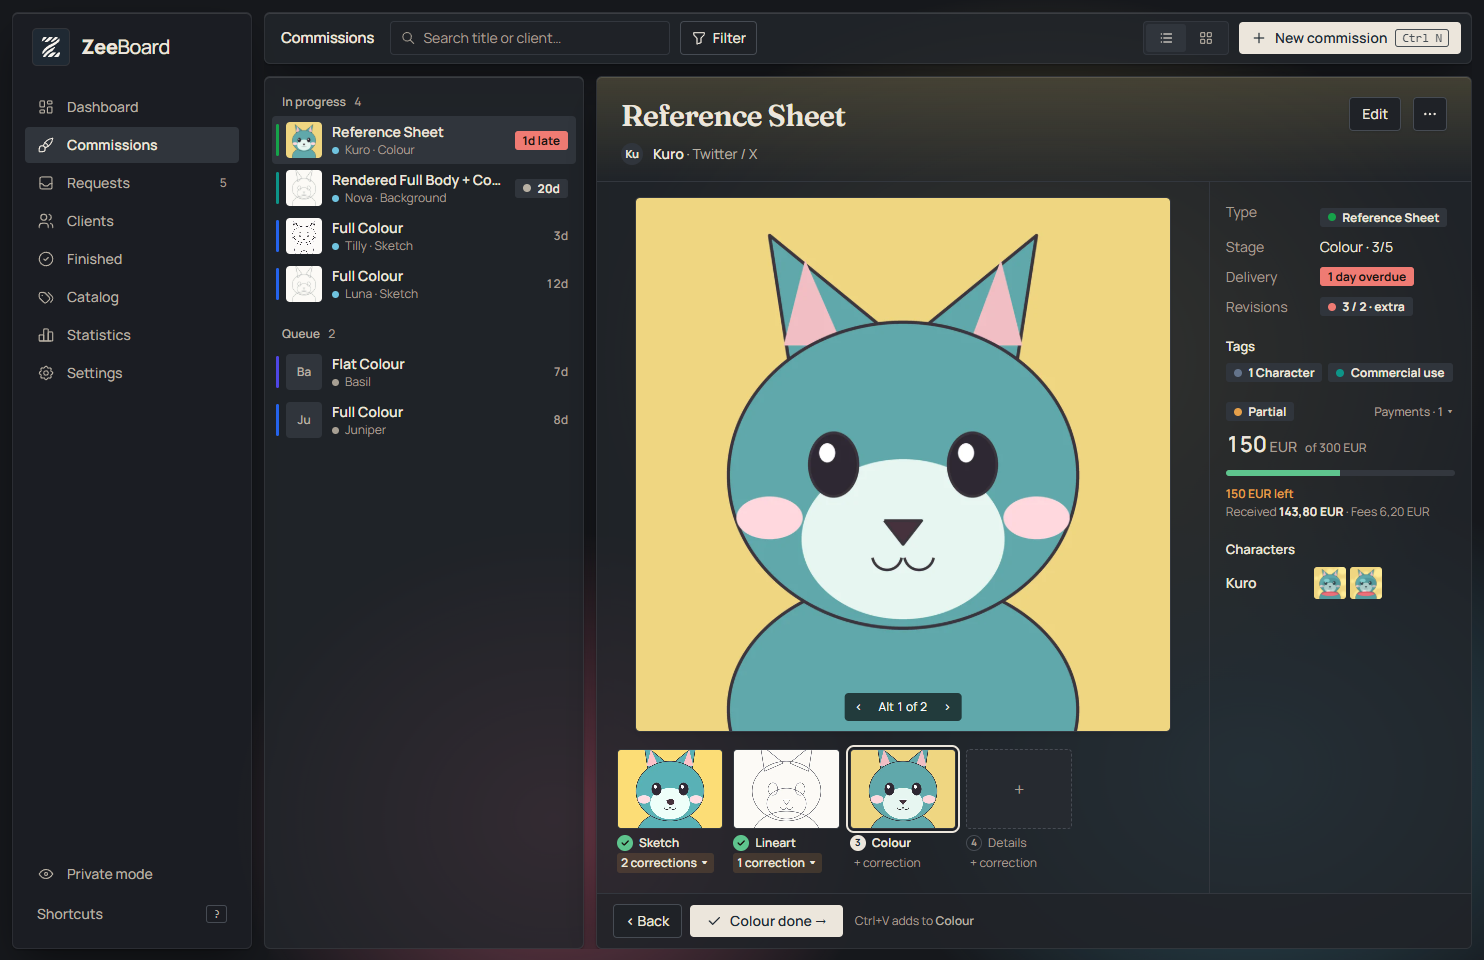Switch to list view
Viewport: 1484px width, 960px height.
click(1166, 38)
